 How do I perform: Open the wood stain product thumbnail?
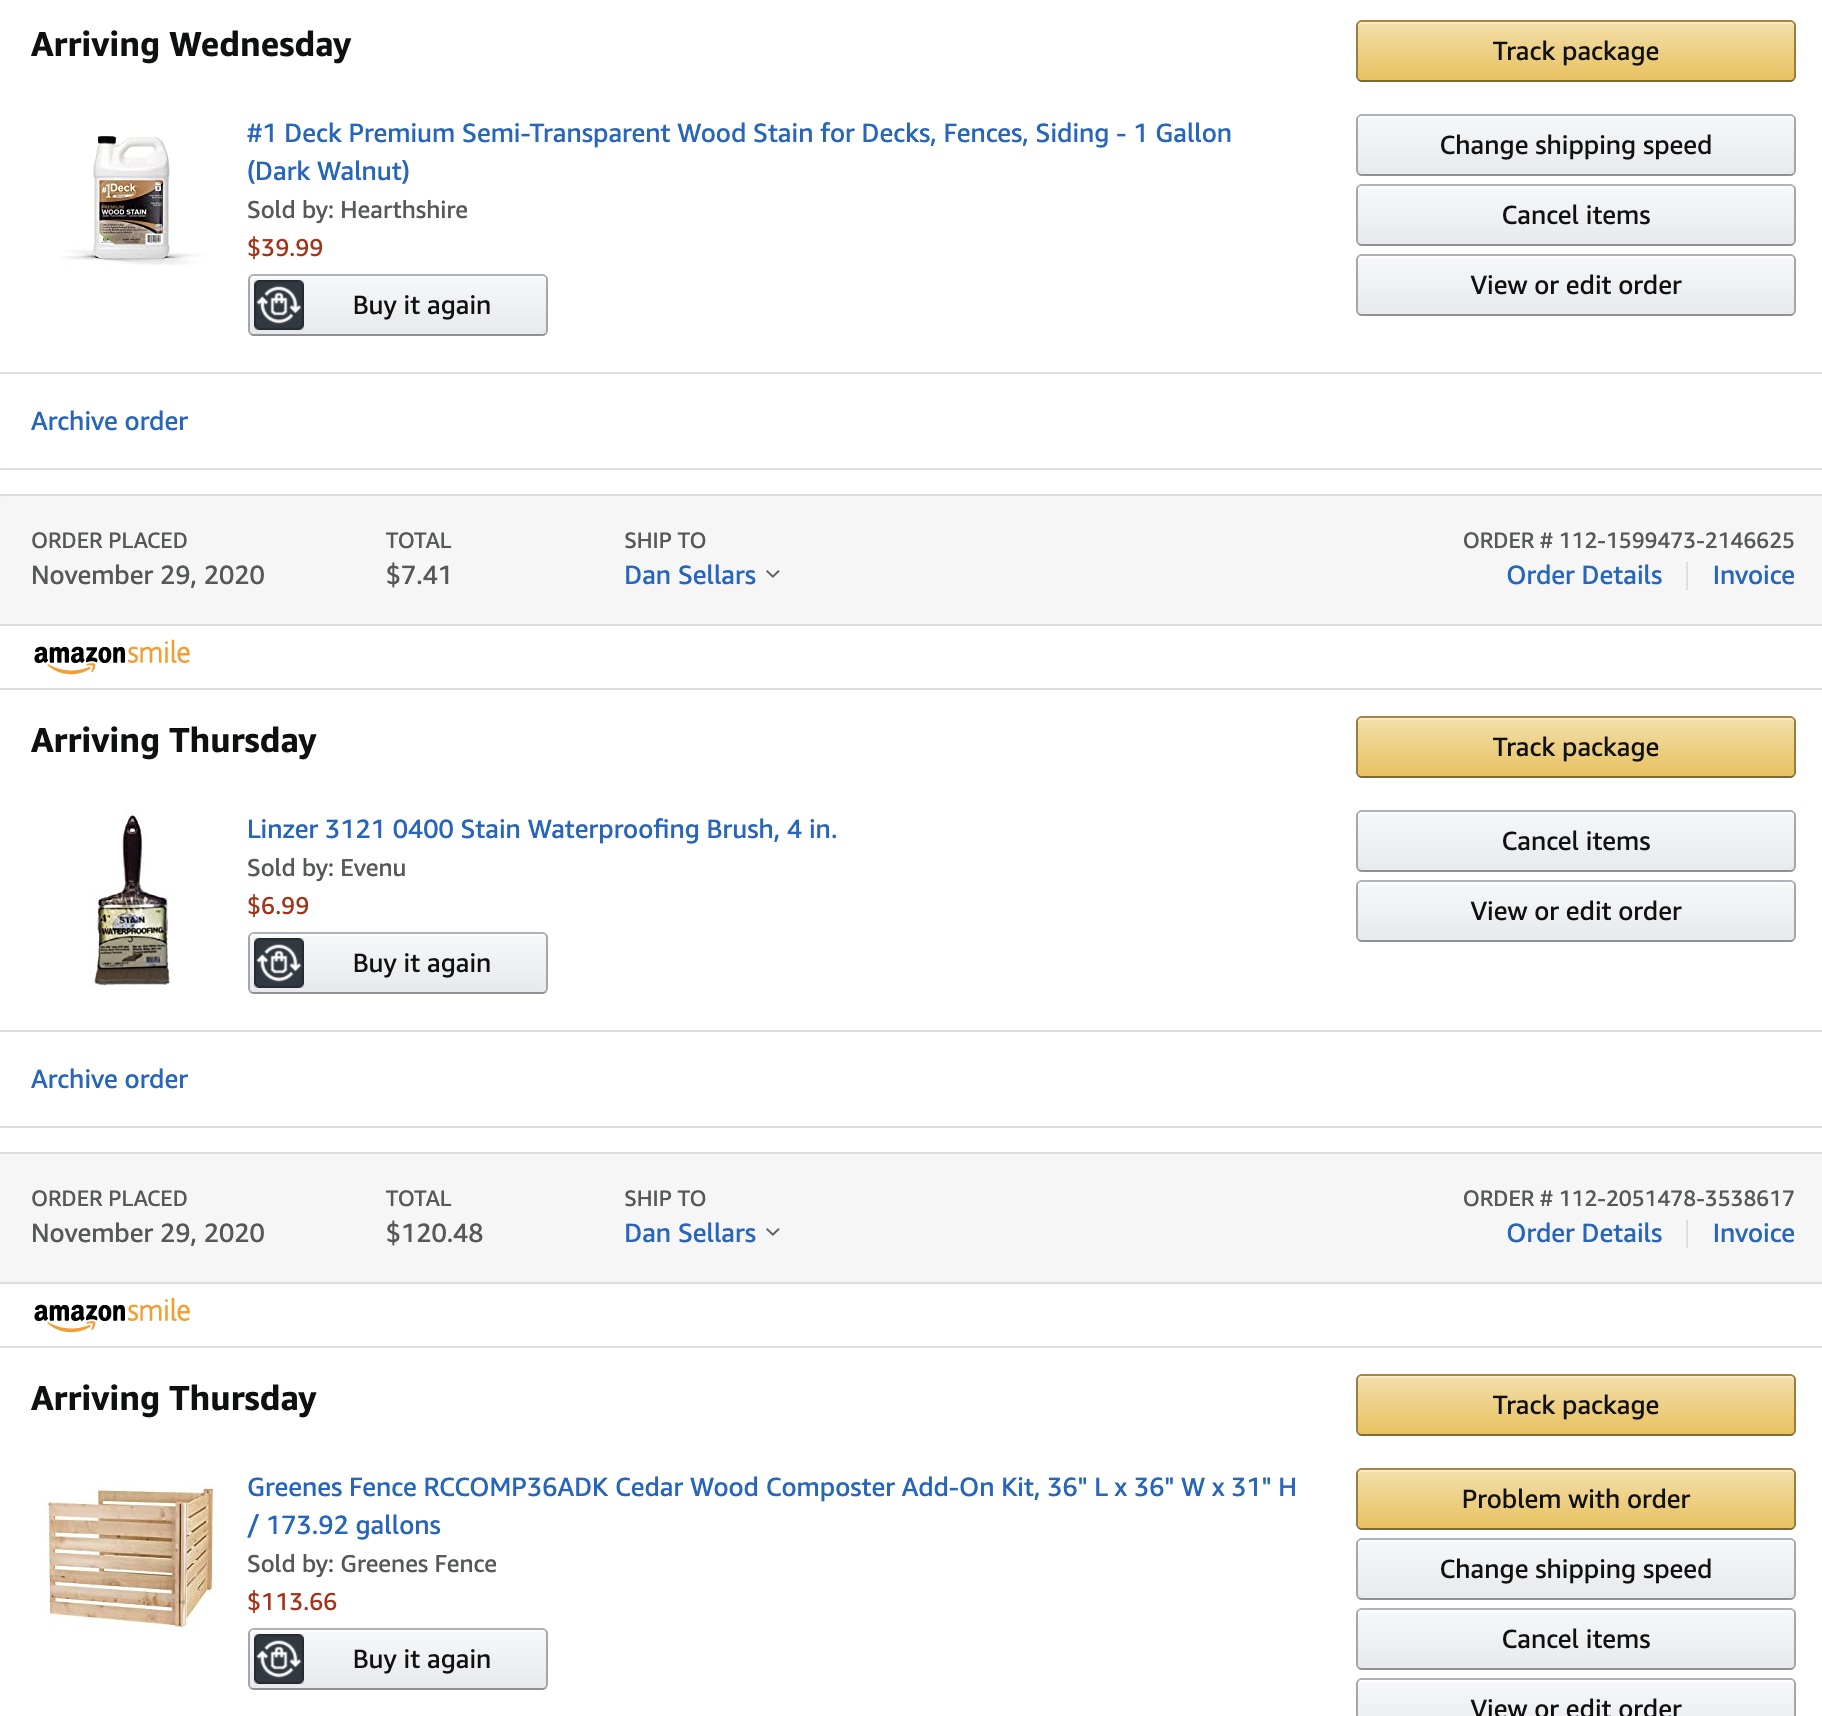click(x=132, y=197)
